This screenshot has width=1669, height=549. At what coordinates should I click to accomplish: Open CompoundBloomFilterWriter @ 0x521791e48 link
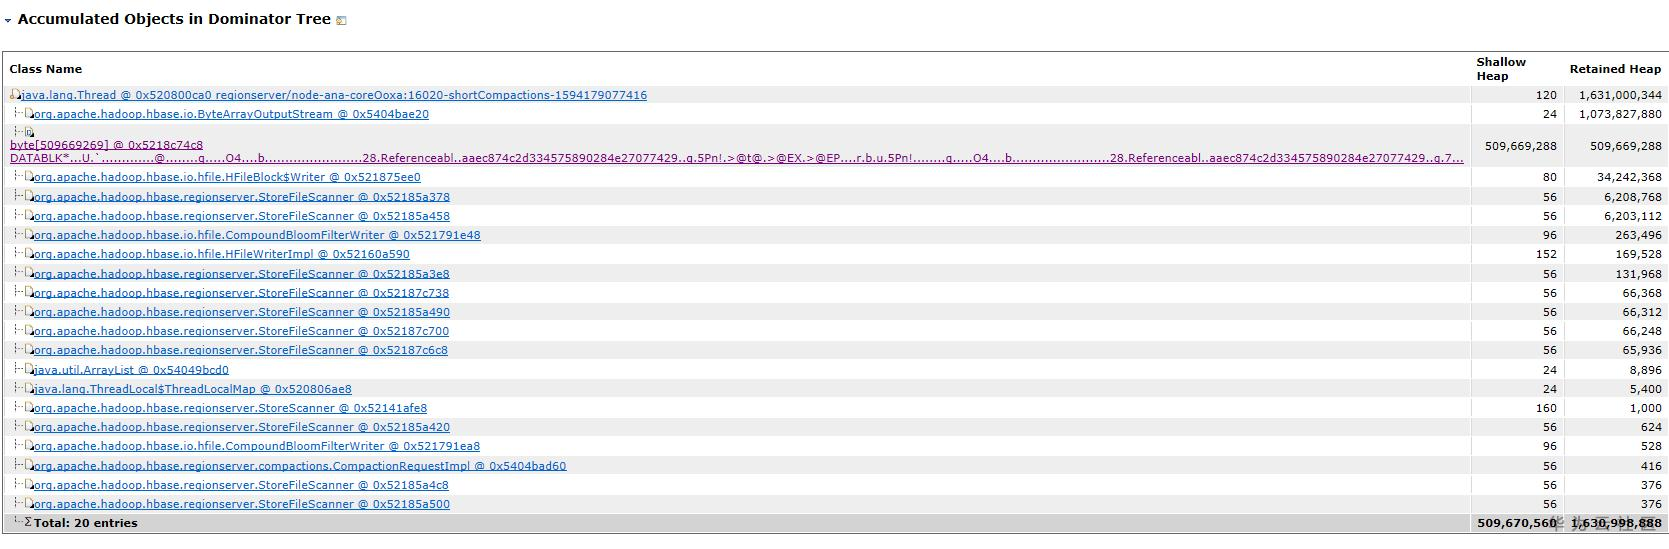tap(256, 235)
